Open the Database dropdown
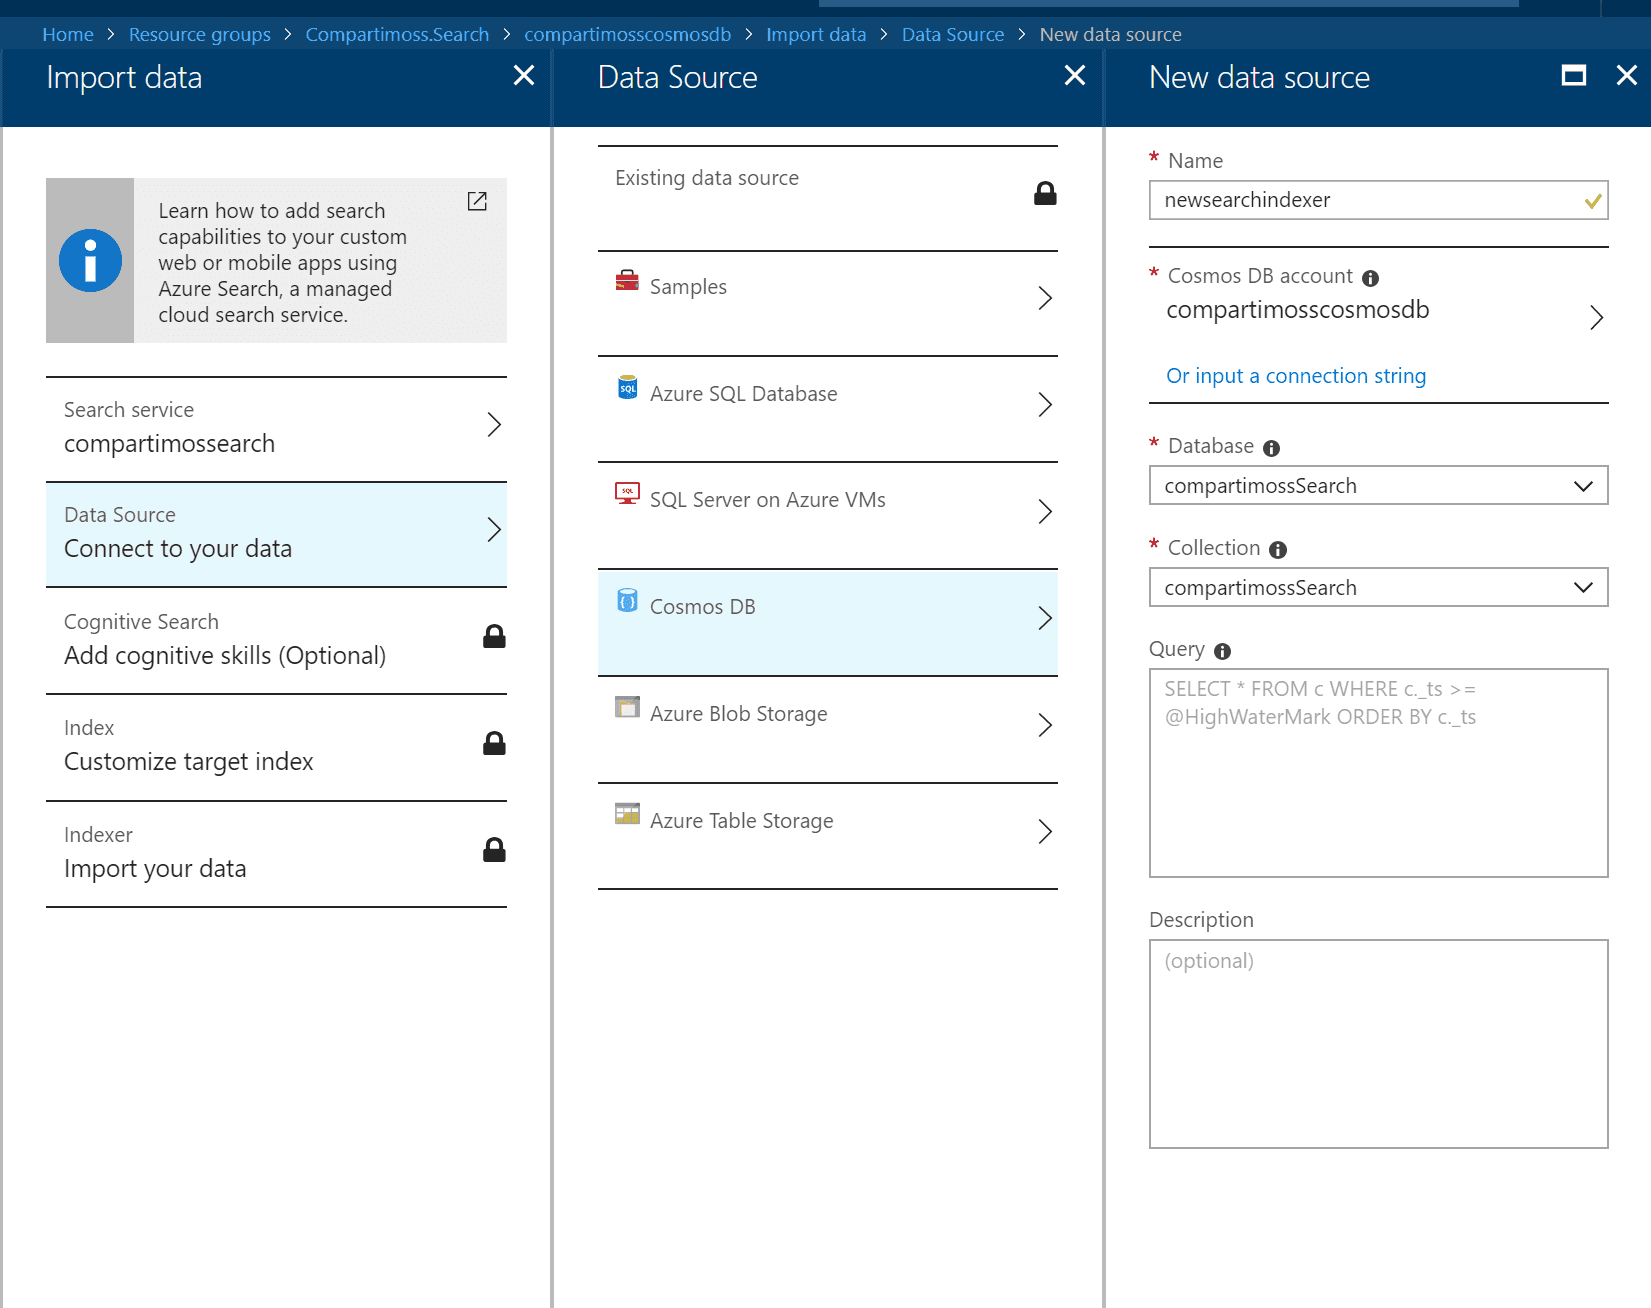 tap(1378, 486)
